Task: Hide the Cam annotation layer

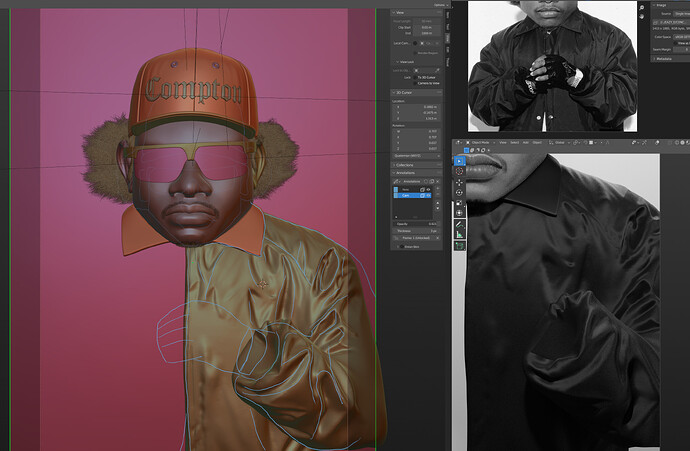Action: coord(429,195)
